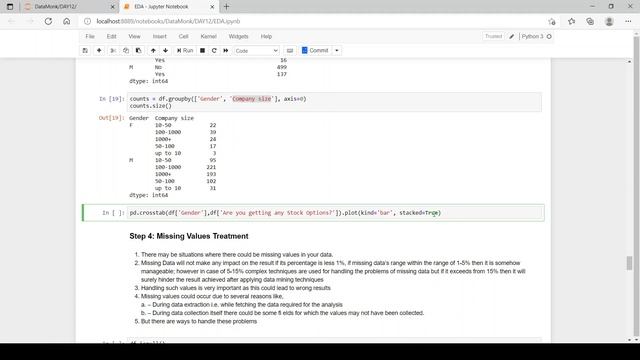Click the Step 4: Missing Values Treatment heading
640x360 pixels.
(189, 236)
